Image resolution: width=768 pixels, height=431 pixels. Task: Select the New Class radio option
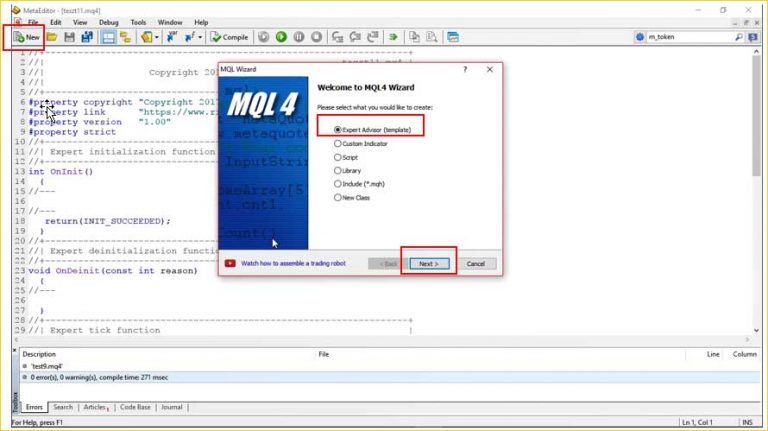(352, 197)
